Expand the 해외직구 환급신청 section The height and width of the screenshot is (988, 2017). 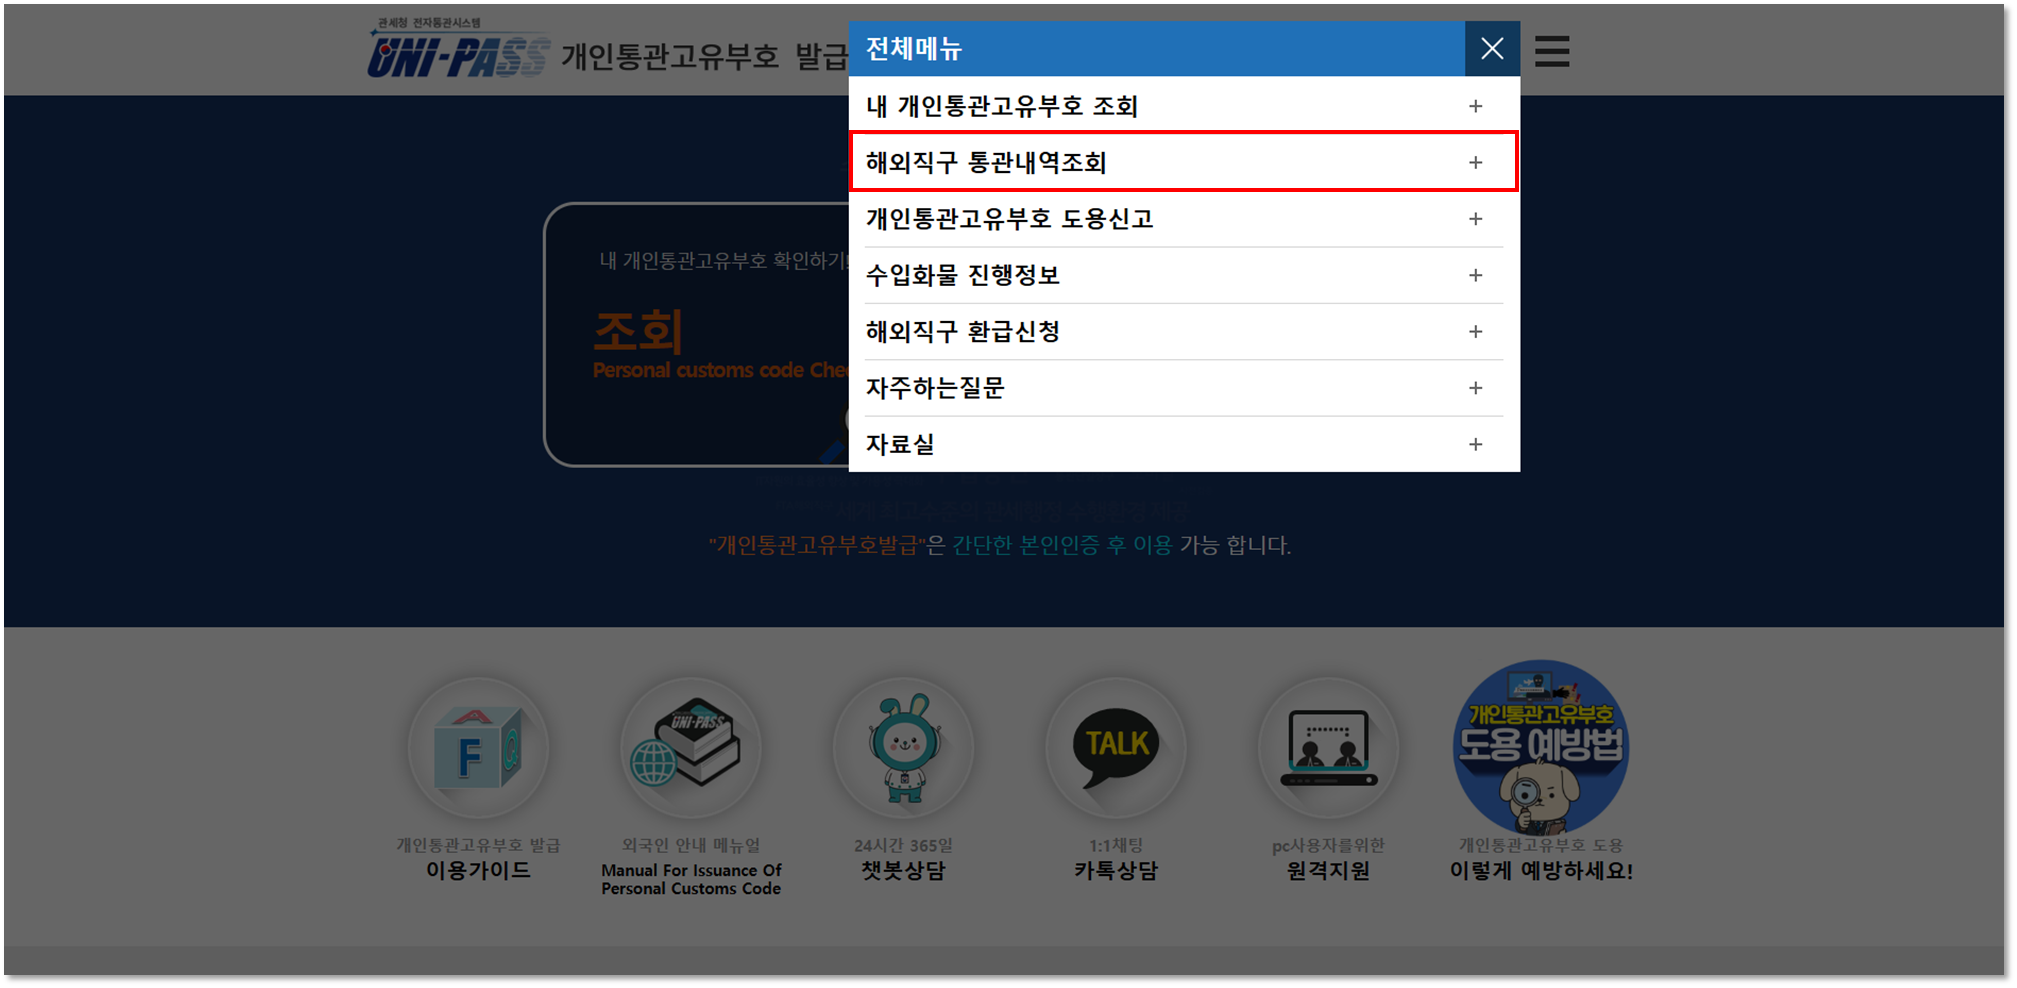pyautogui.click(x=1476, y=331)
